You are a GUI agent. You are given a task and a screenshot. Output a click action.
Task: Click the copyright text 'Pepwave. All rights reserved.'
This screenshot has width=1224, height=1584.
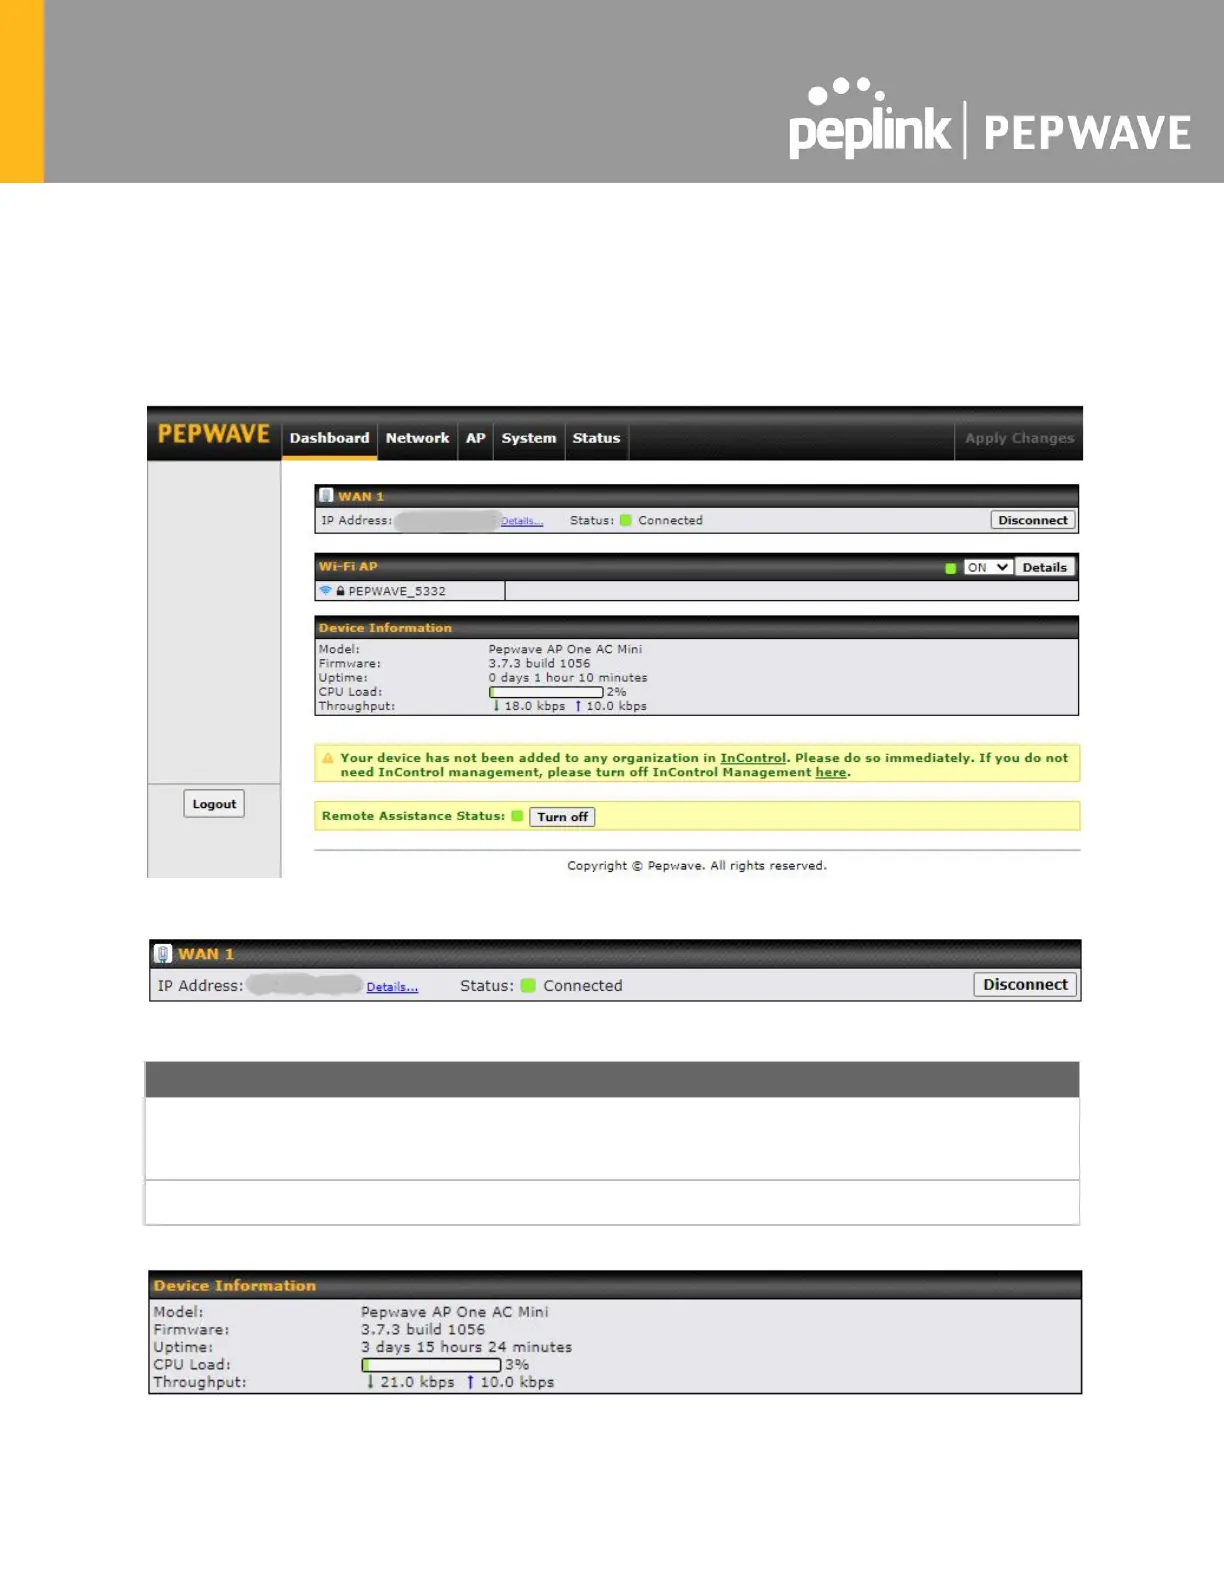737,866
